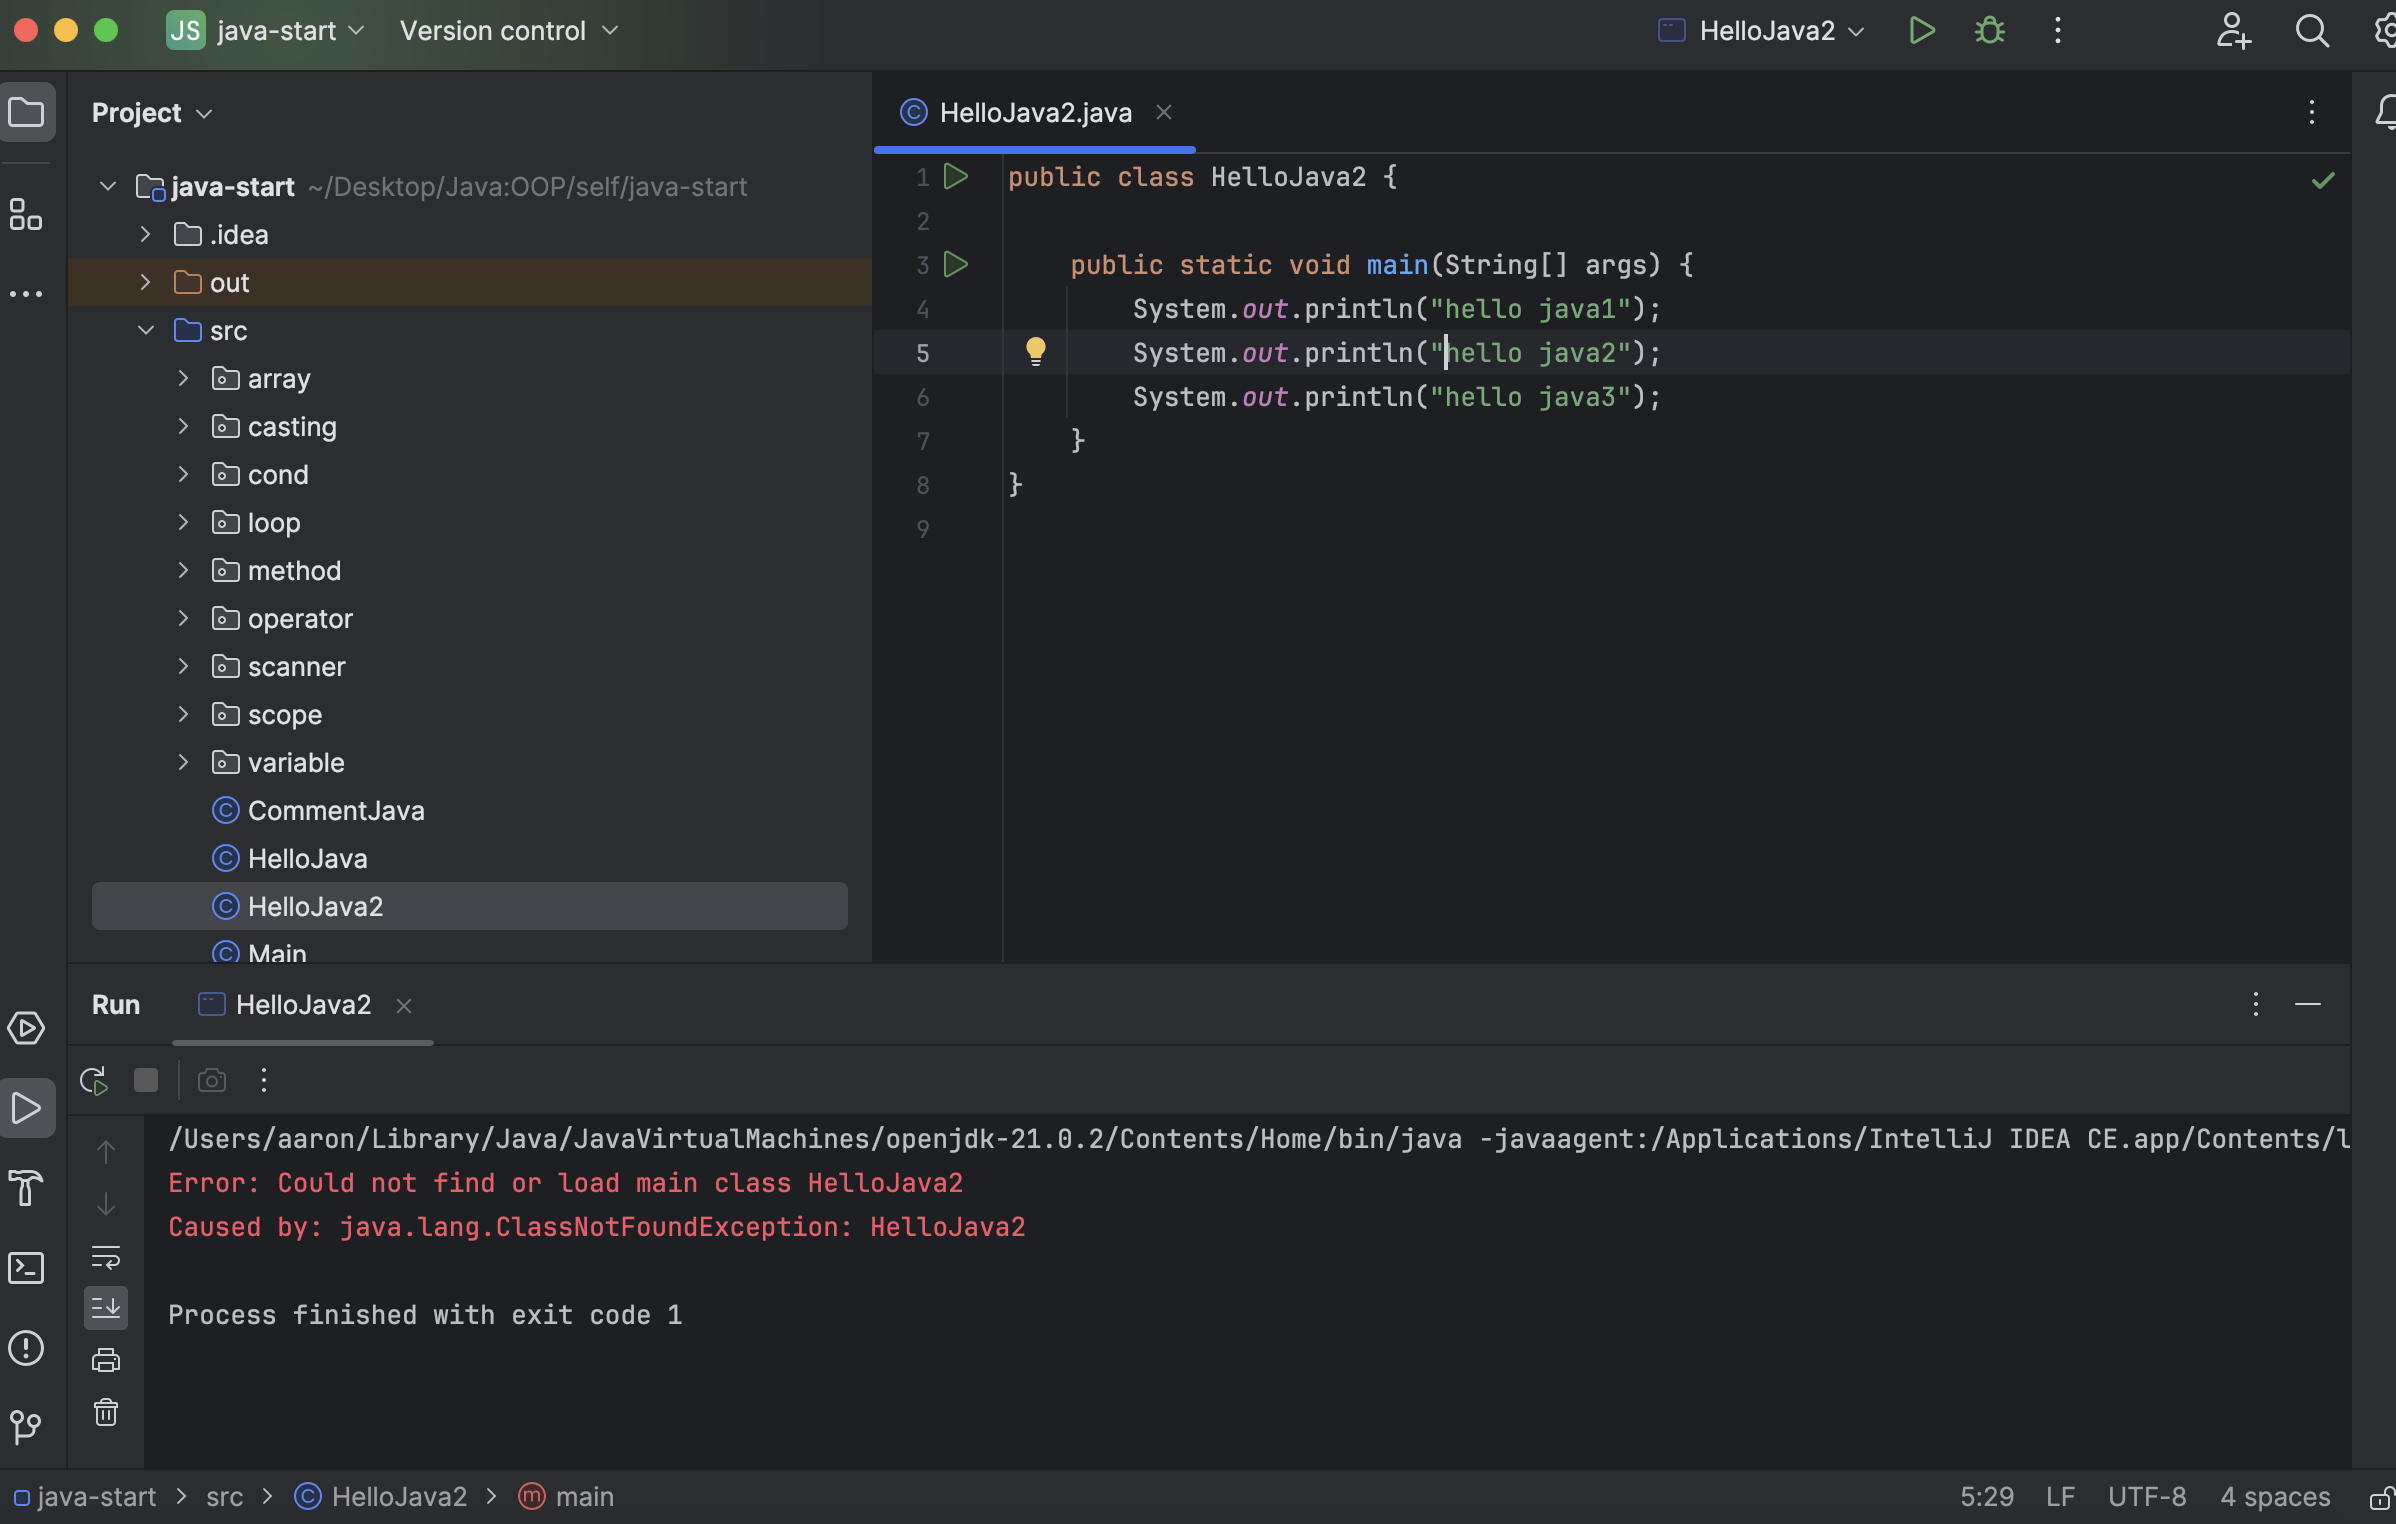Expand the array package in src folder
2396x1524 pixels.
pos(182,379)
